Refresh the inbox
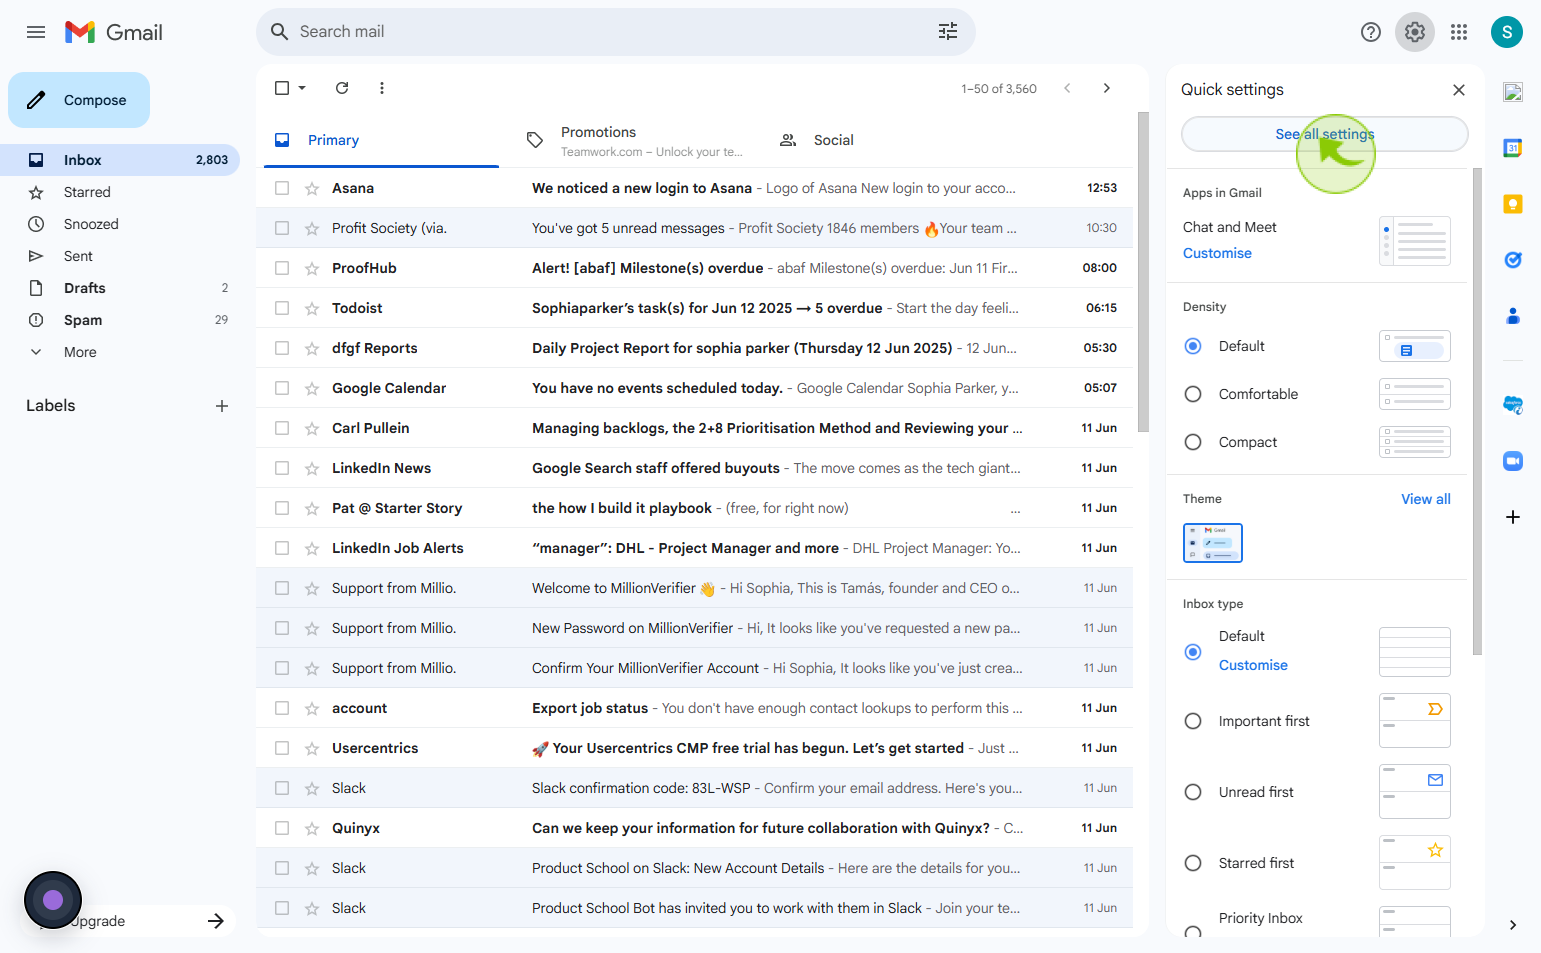 point(342,88)
